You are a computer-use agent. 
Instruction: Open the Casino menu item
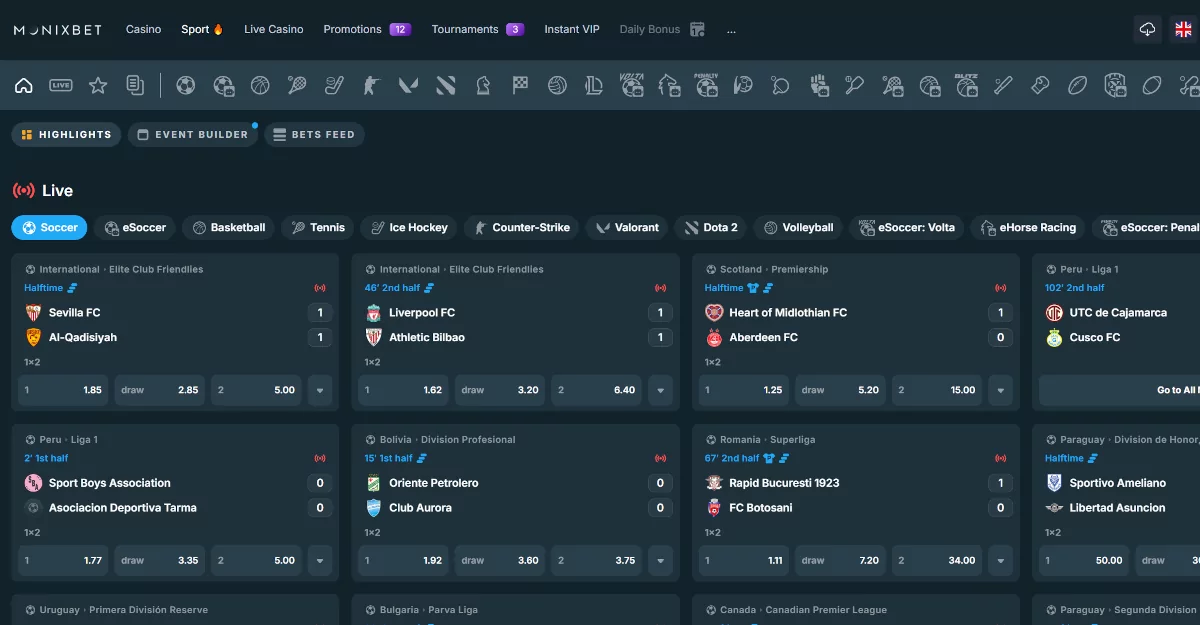[144, 29]
